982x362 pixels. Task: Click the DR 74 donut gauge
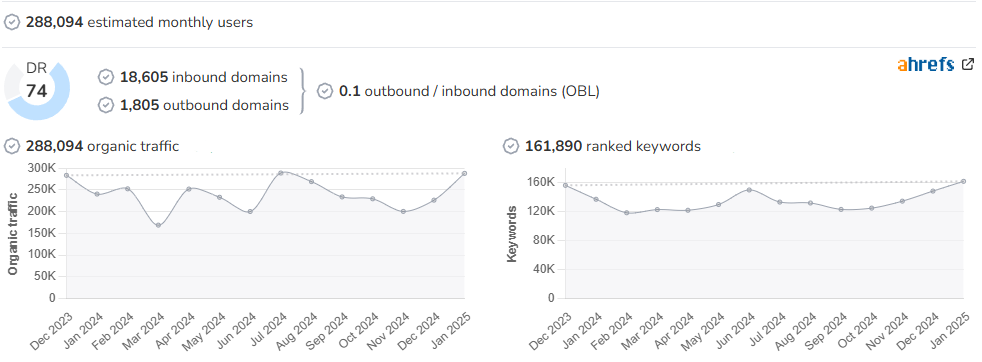(x=37, y=91)
